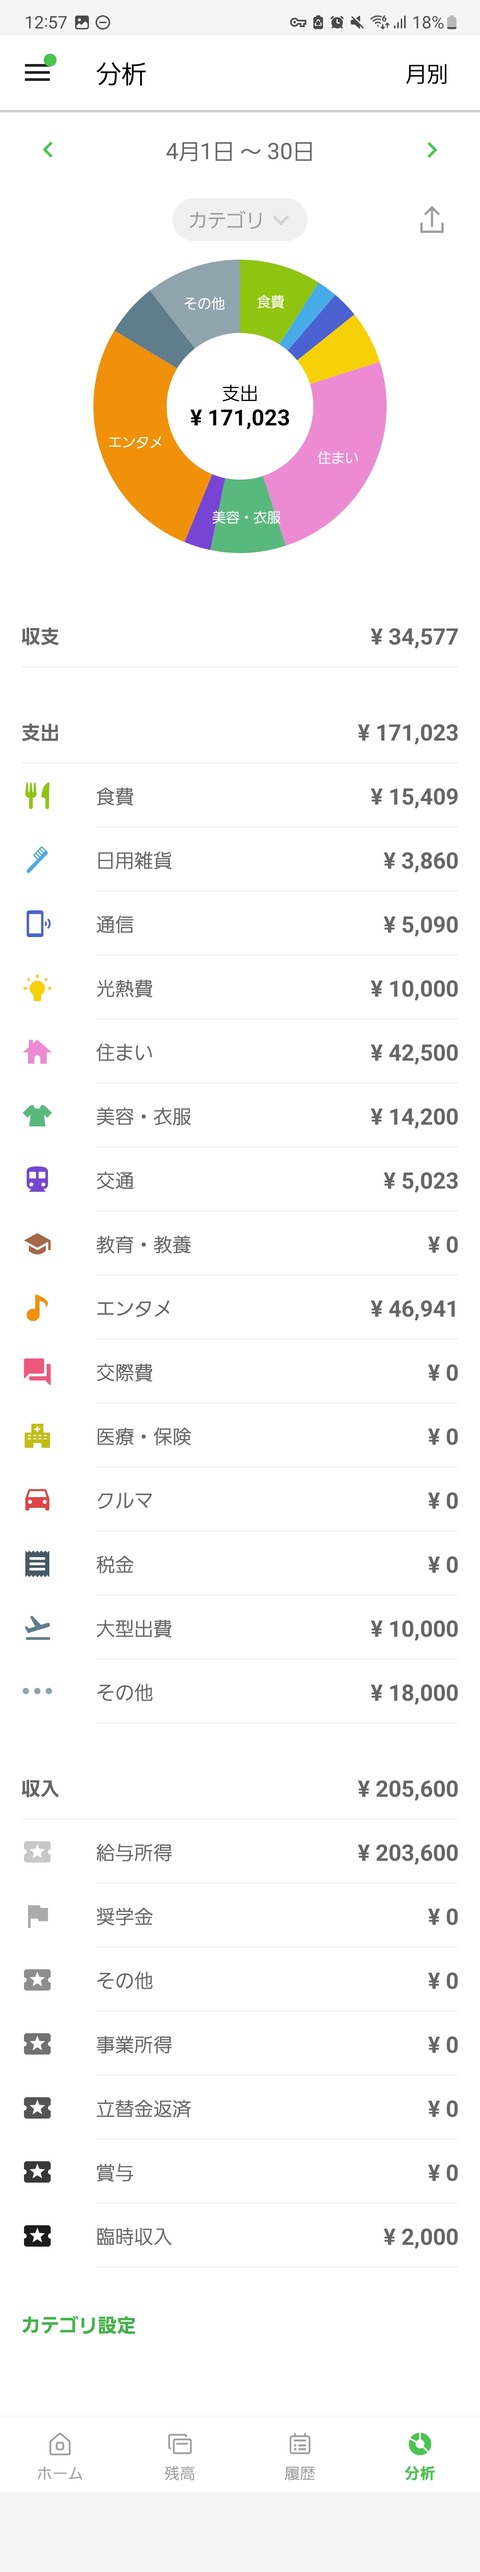480x2572 pixels.
Task: Open カテゴリ設定 link
Action: click(79, 2325)
